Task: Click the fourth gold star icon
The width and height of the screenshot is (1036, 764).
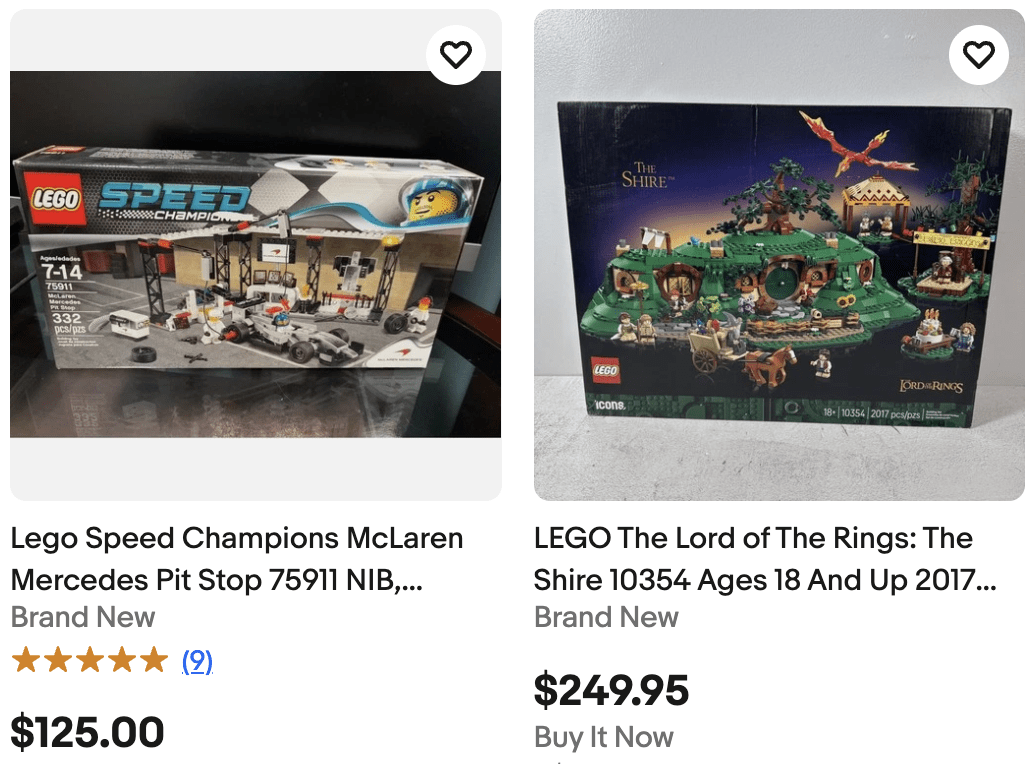Action: 121,659
